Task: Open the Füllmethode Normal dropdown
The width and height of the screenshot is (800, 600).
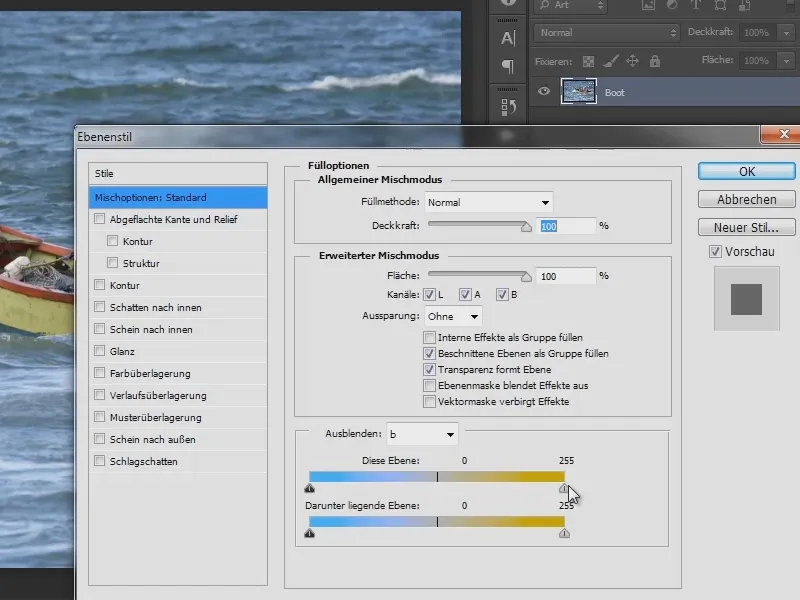Action: coord(489,203)
